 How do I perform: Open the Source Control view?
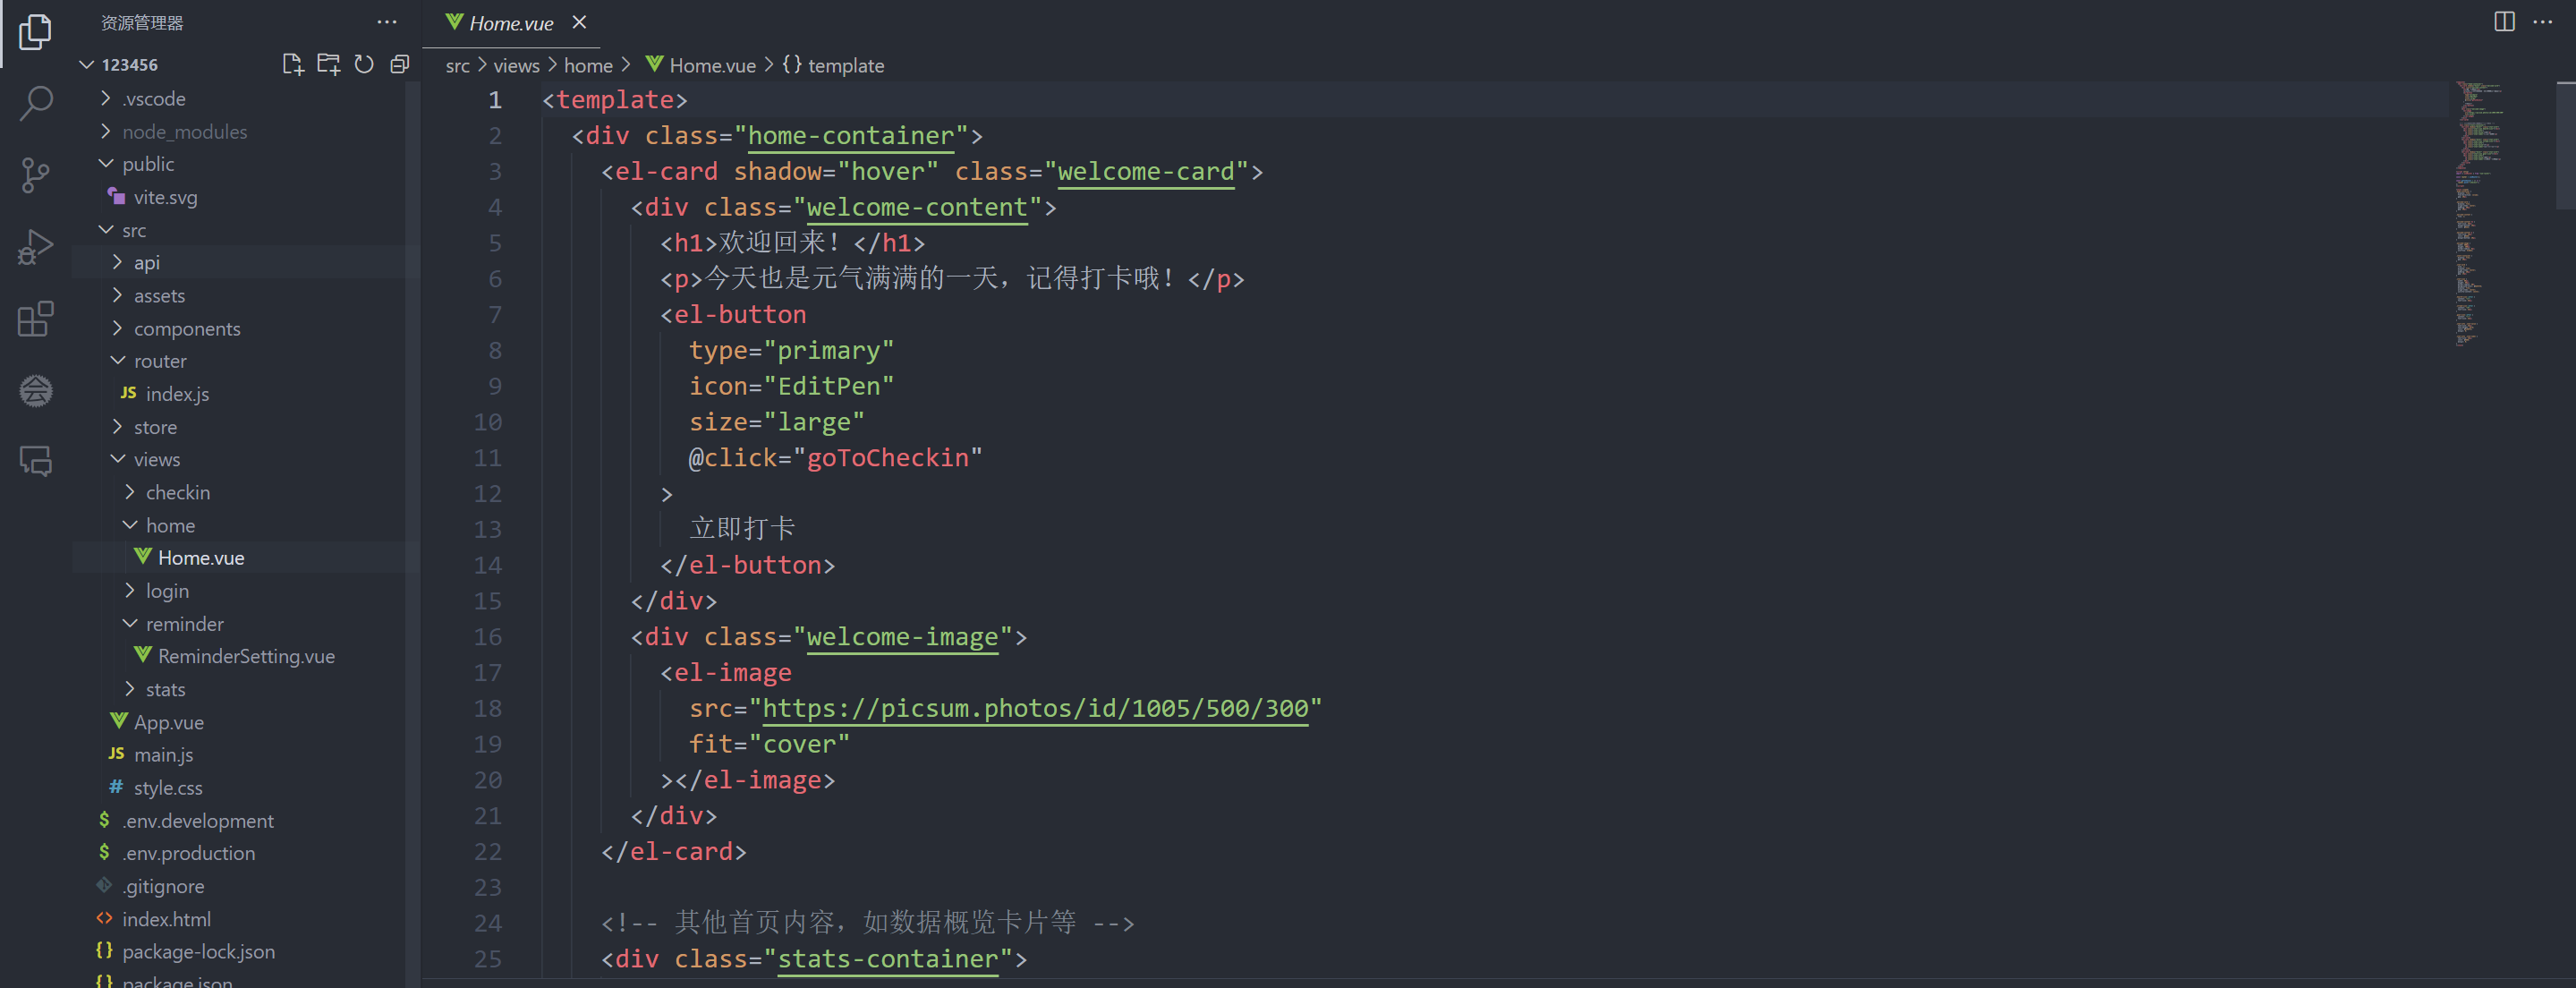tap(36, 175)
